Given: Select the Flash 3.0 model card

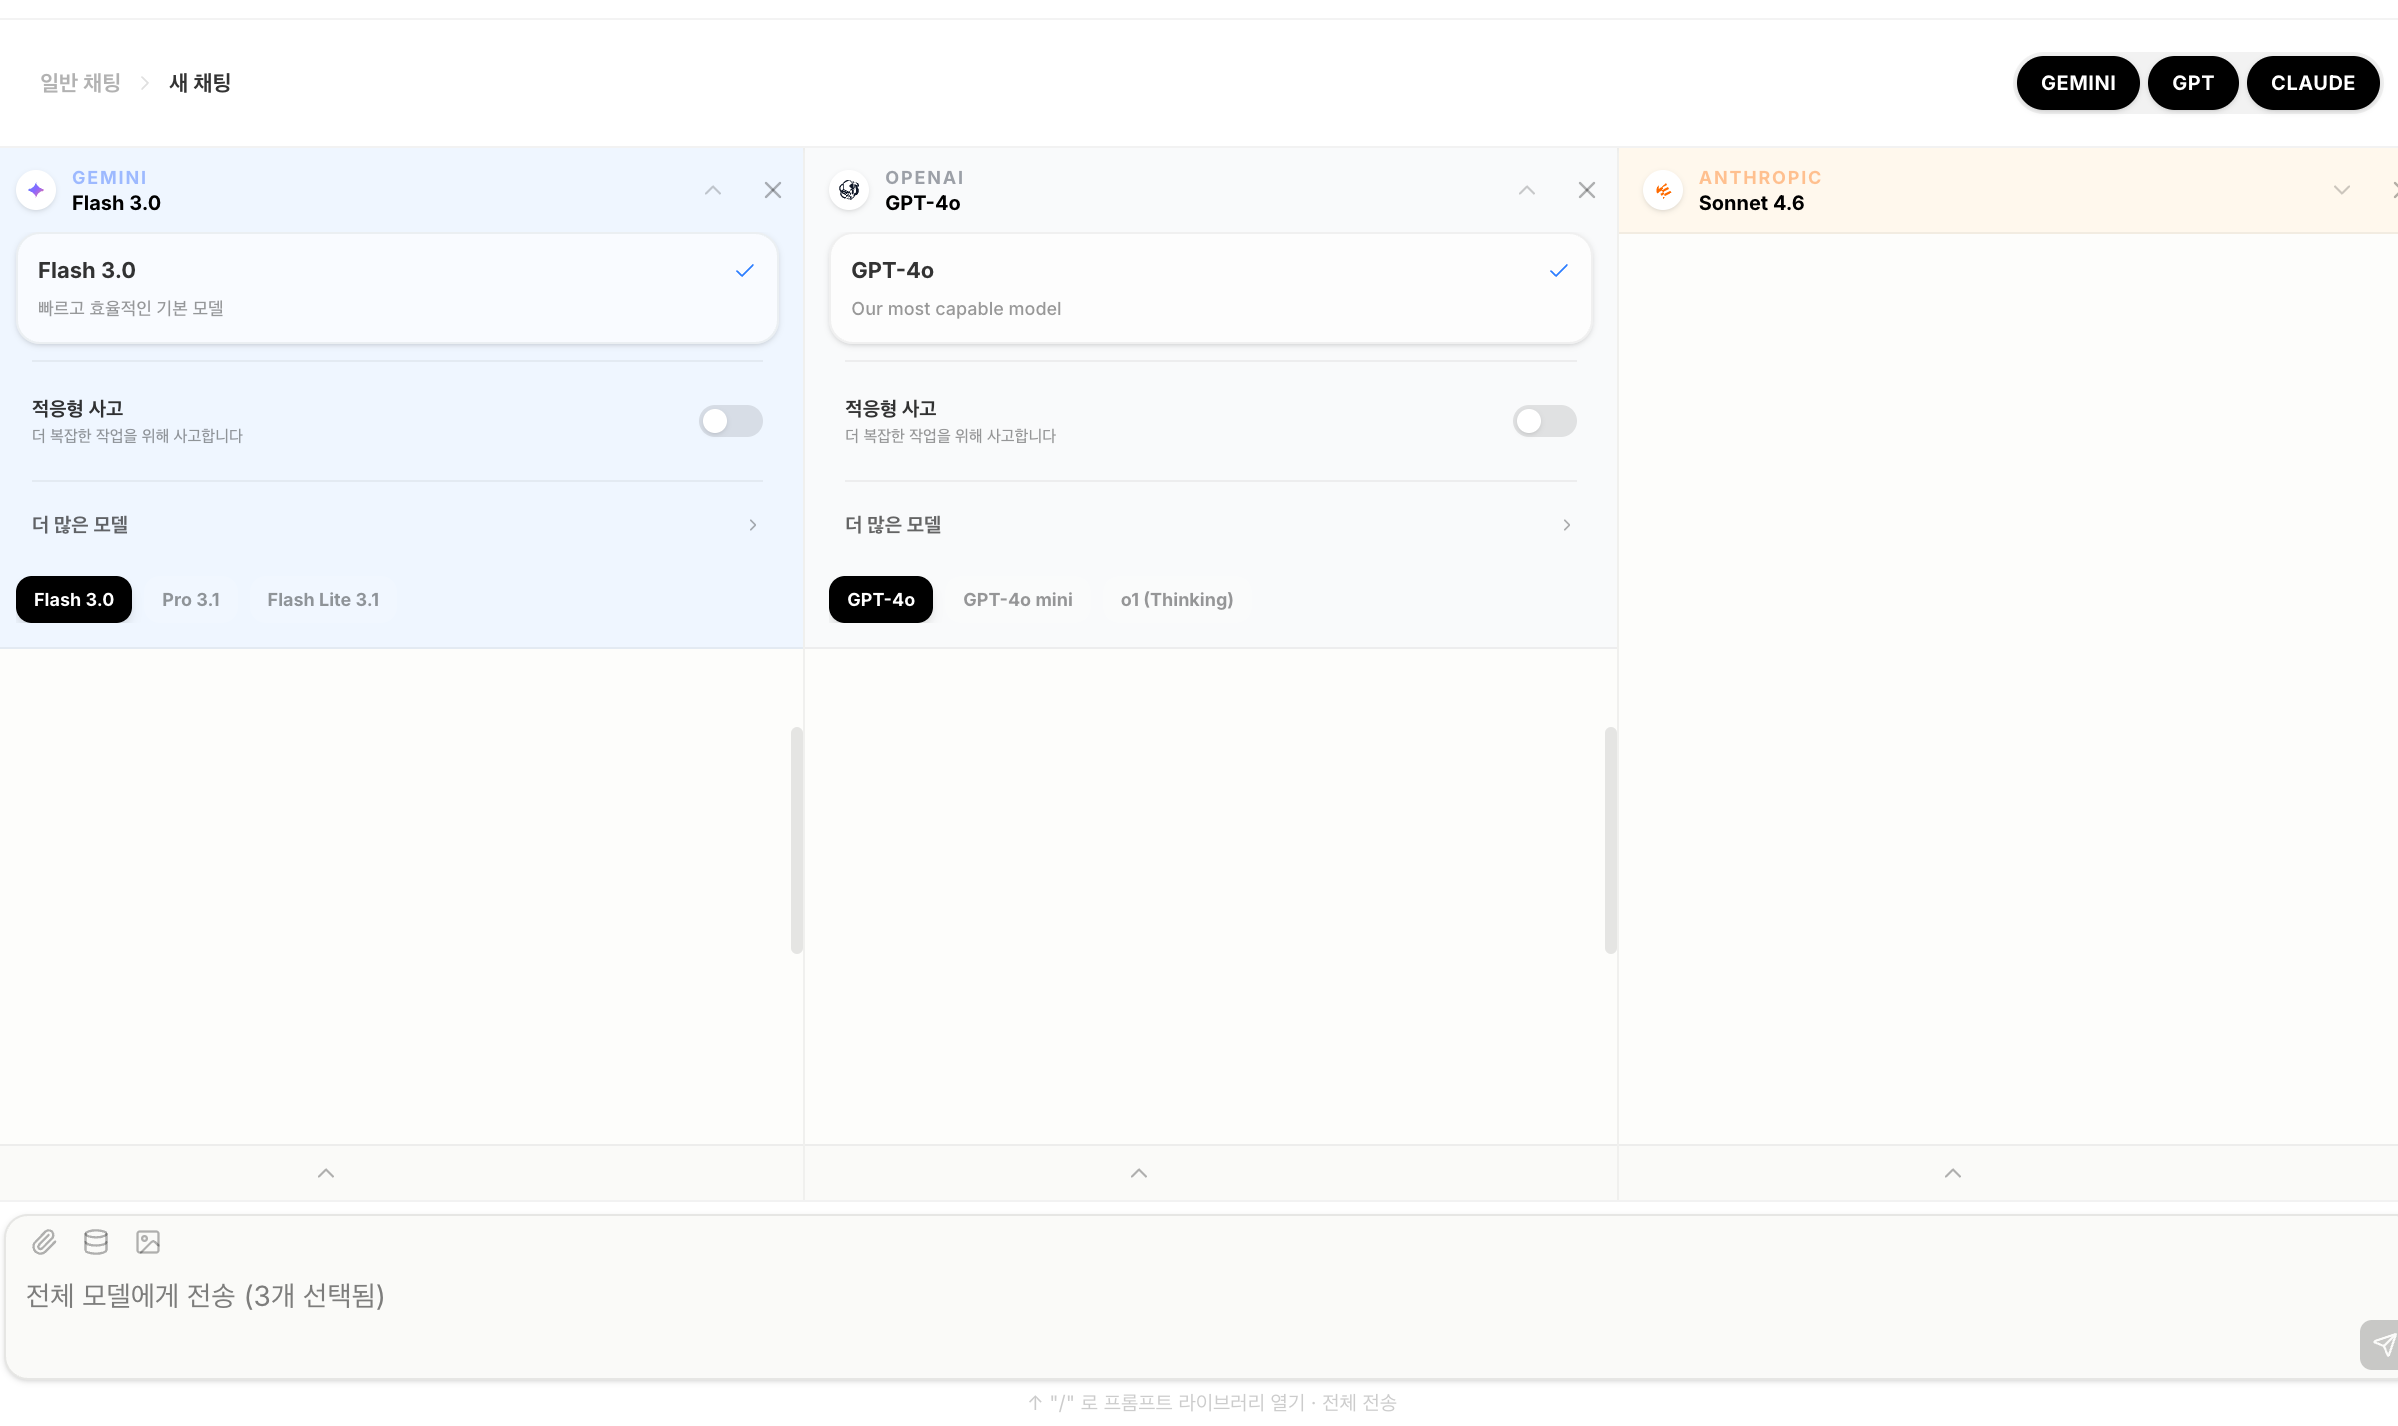Looking at the screenshot, I should click(x=397, y=289).
